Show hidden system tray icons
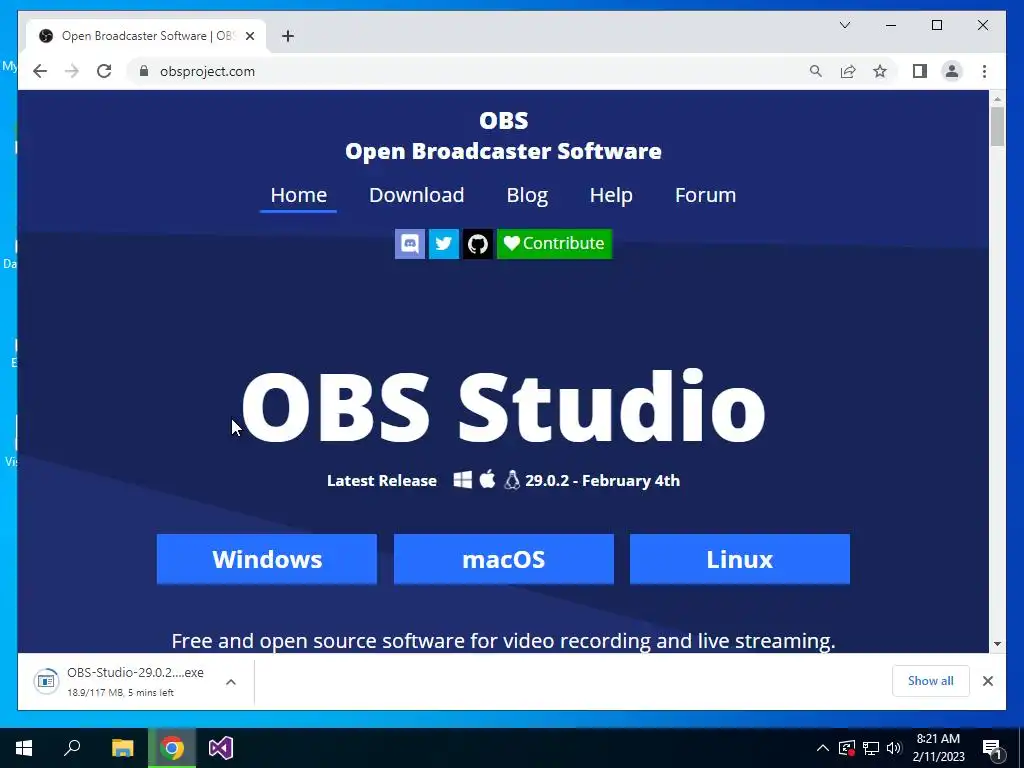1024x768 pixels. click(823, 748)
